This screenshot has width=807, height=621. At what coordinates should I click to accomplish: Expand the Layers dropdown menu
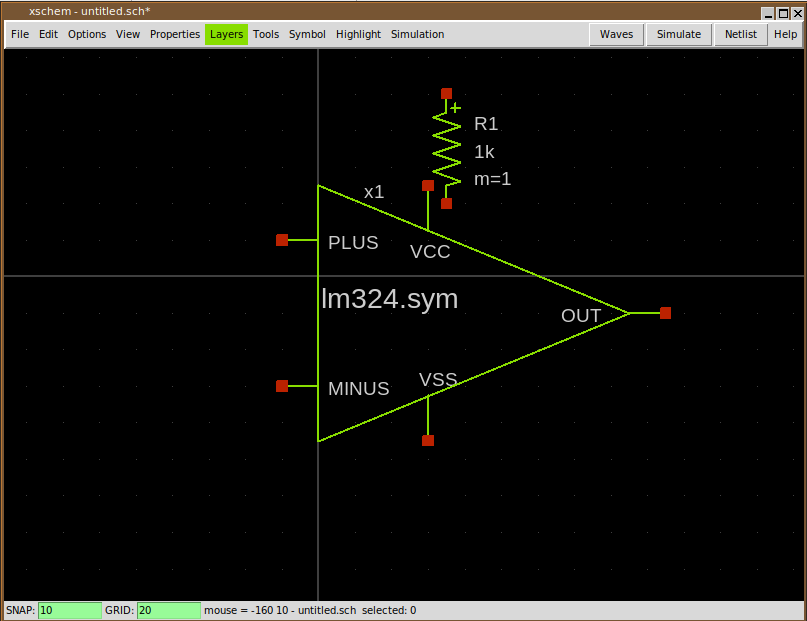point(226,34)
